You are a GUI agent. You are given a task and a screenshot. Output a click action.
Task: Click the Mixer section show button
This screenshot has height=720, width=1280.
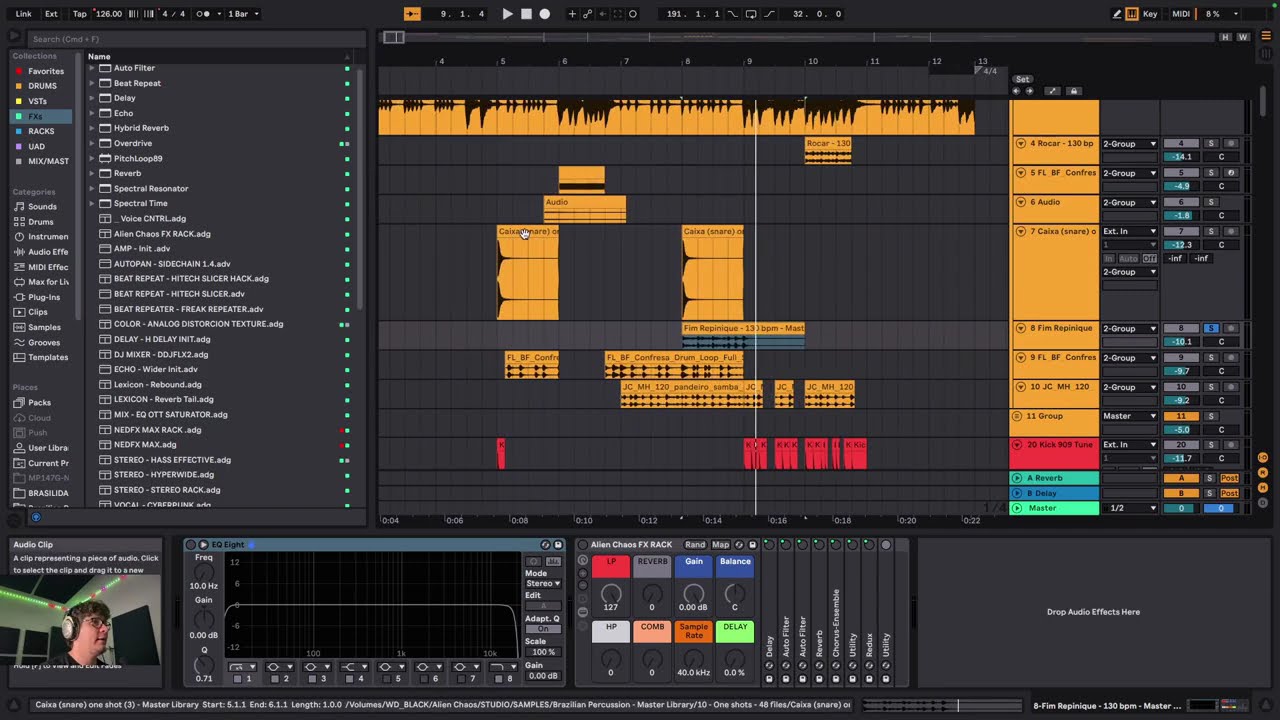[x=1263, y=486]
